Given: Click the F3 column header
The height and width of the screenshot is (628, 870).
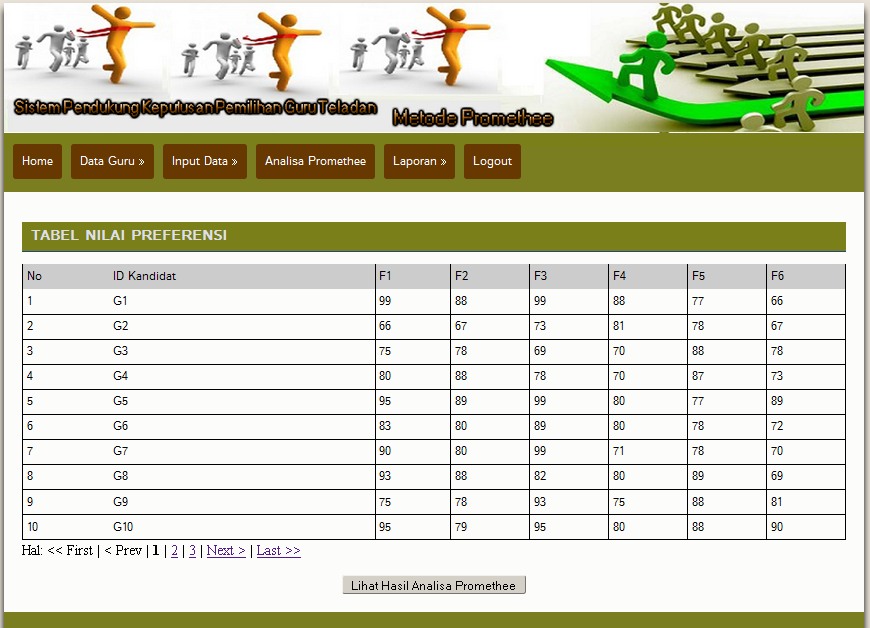Looking at the screenshot, I should point(569,276).
